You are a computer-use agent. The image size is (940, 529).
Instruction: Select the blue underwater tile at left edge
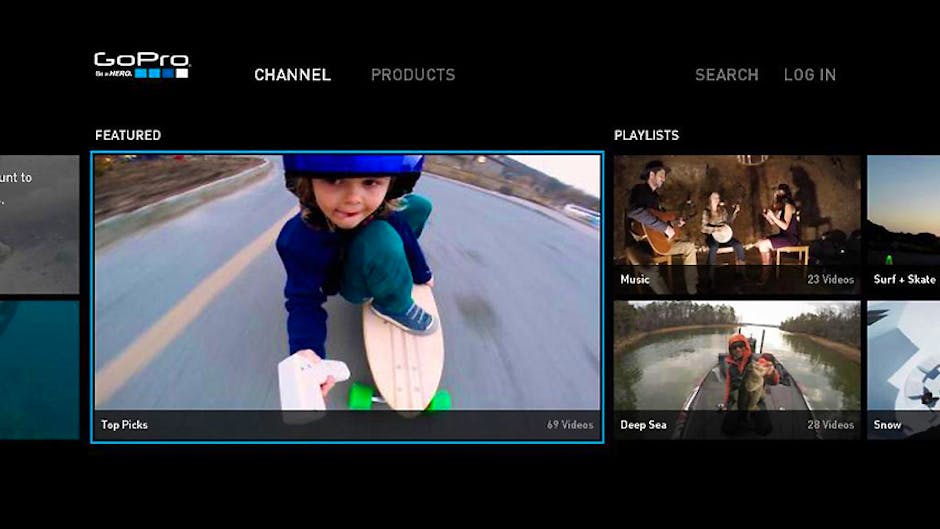[x=39, y=370]
